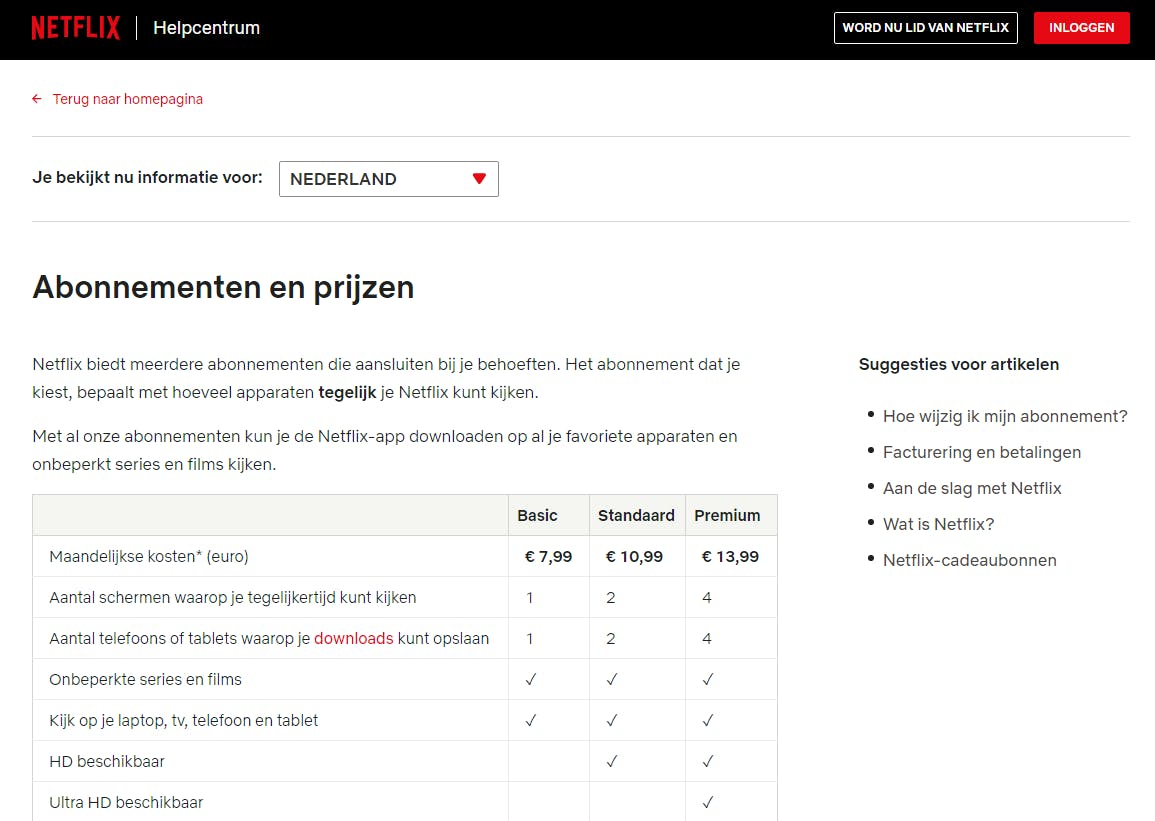Click Premium checkmark in 'Onbeperkte series en films' row
Image resolution: width=1155 pixels, height=821 pixels.
tap(707, 680)
